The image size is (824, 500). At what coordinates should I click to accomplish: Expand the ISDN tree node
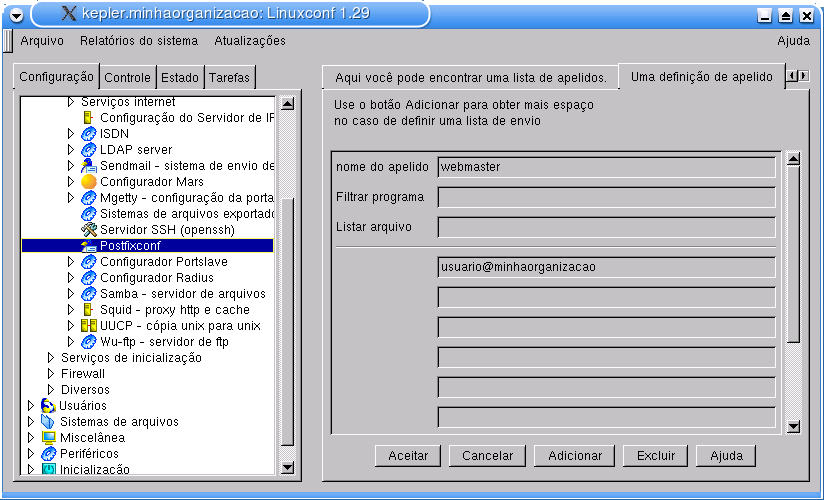pyautogui.click(x=71, y=134)
